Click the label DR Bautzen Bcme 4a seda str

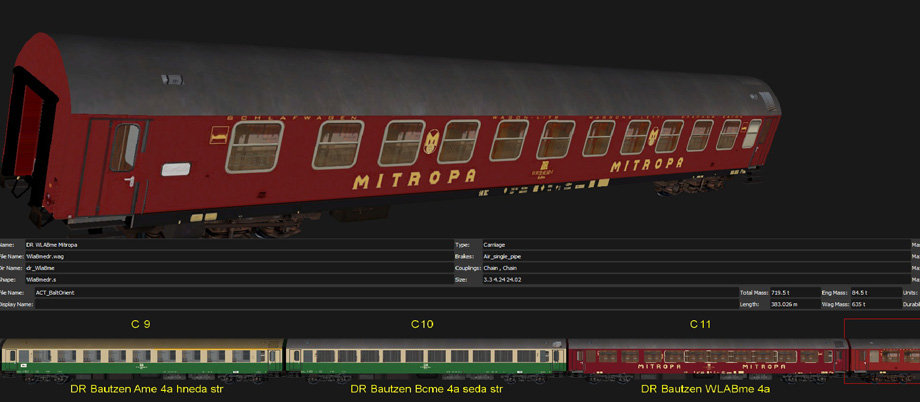[427, 389]
